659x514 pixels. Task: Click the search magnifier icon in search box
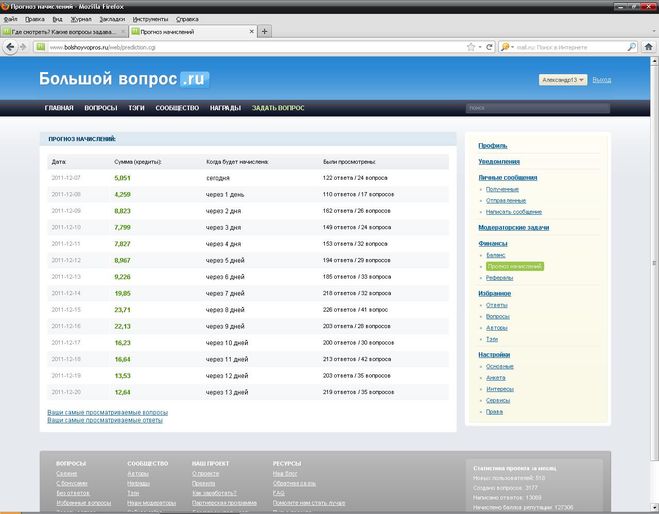[631, 47]
